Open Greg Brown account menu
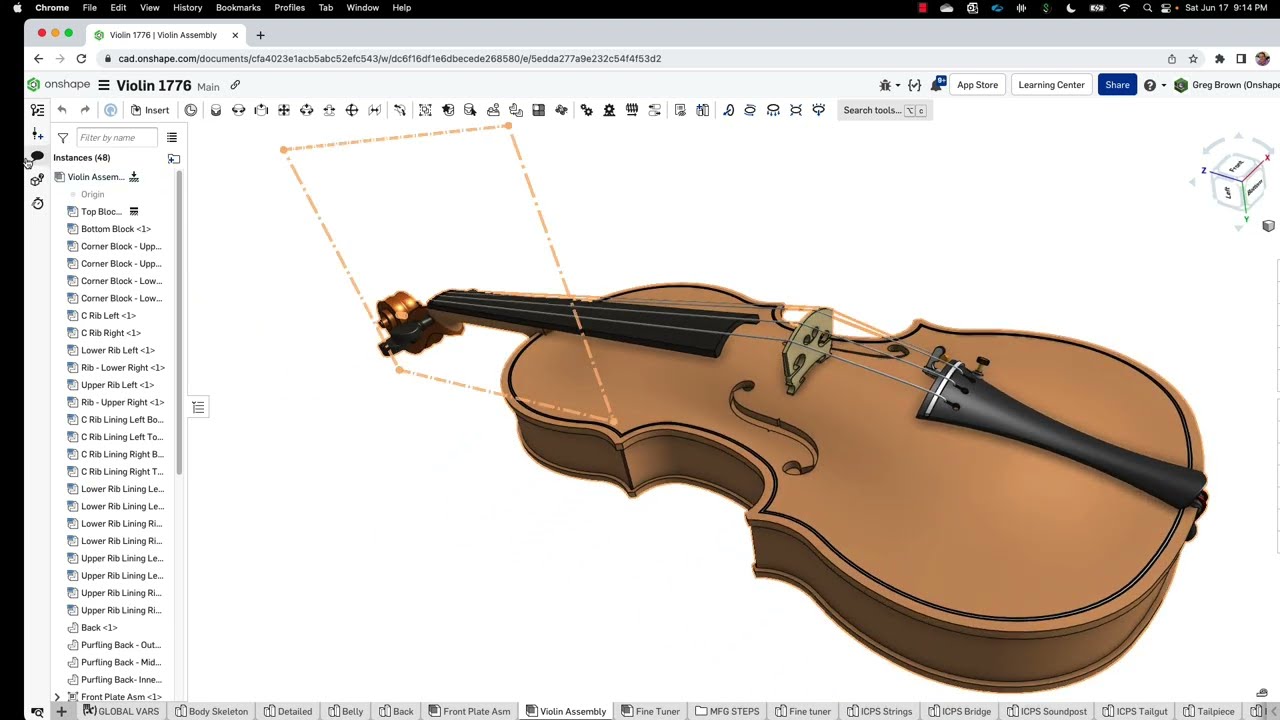This screenshot has height=720, width=1280. tap(1227, 85)
